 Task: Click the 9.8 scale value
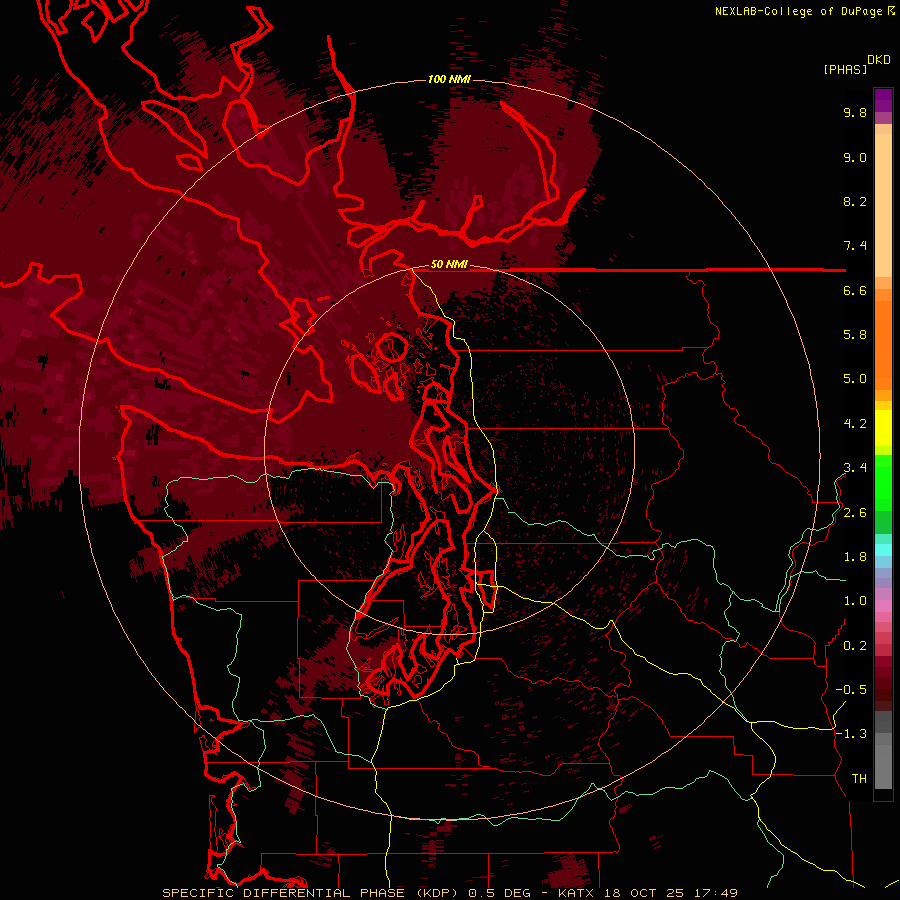click(855, 112)
